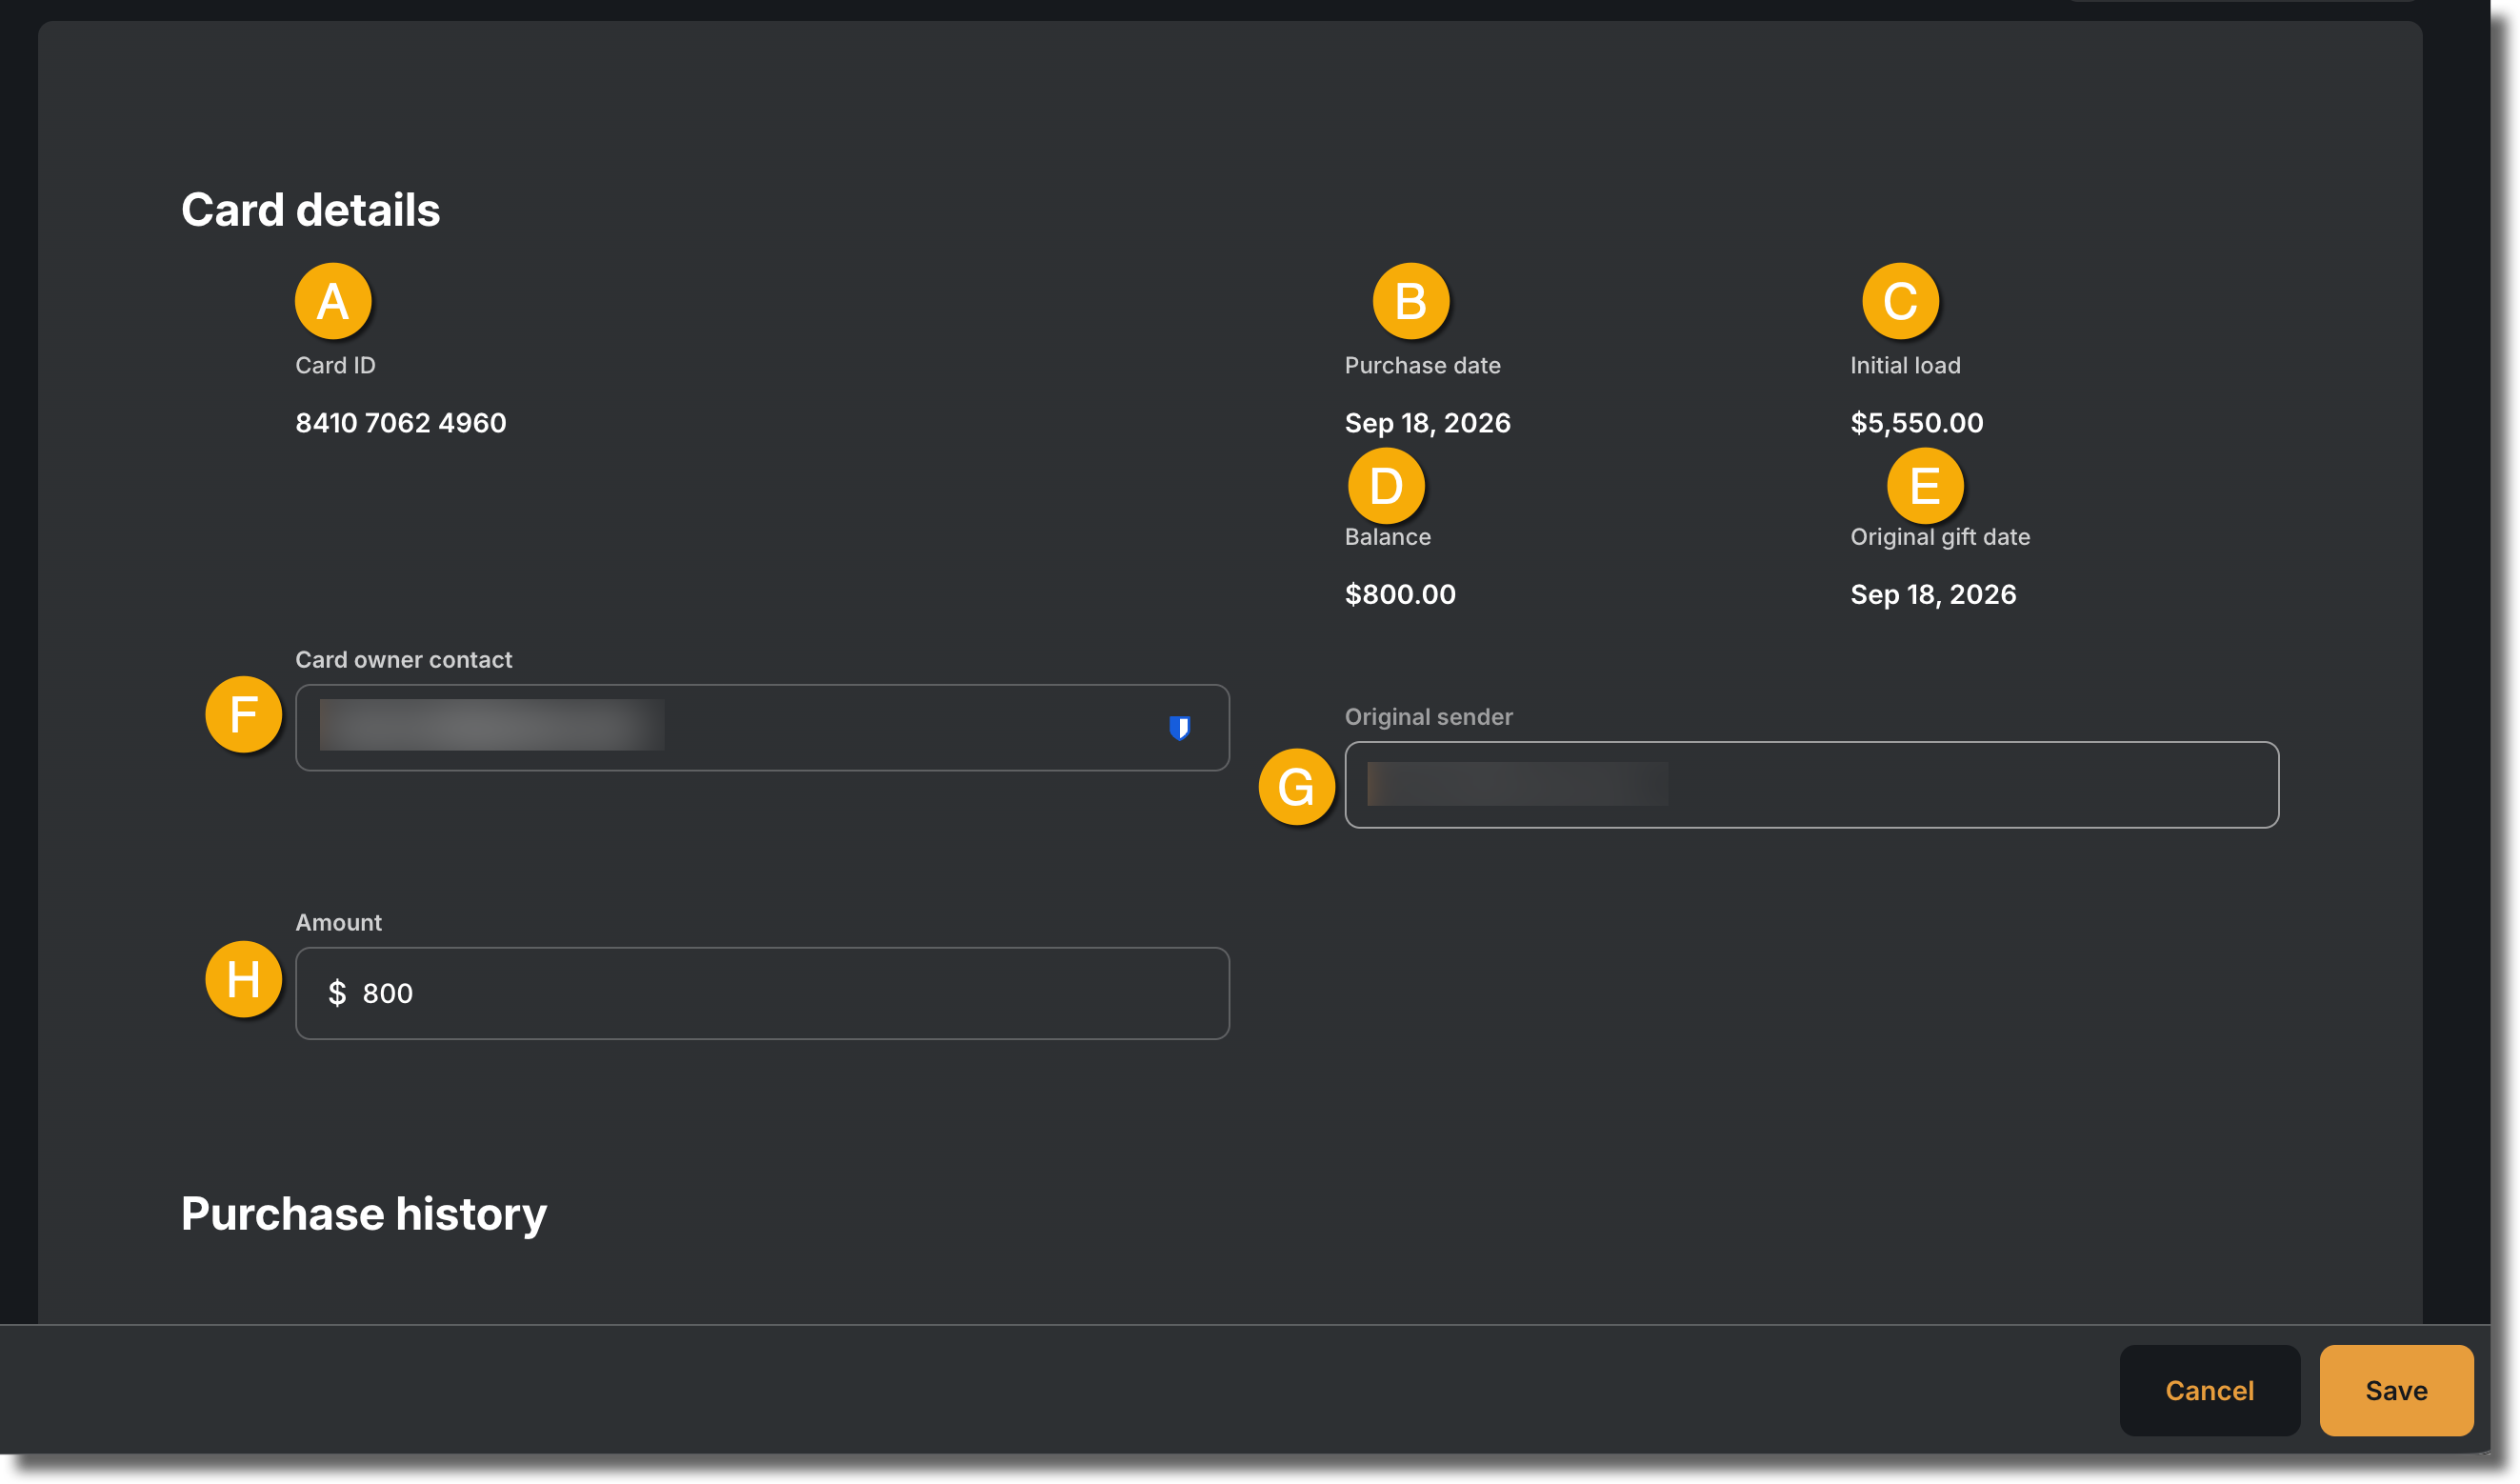Click the orange D marker badge
Image resolution: width=2520 pixels, height=1484 pixels.
click(1386, 486)
